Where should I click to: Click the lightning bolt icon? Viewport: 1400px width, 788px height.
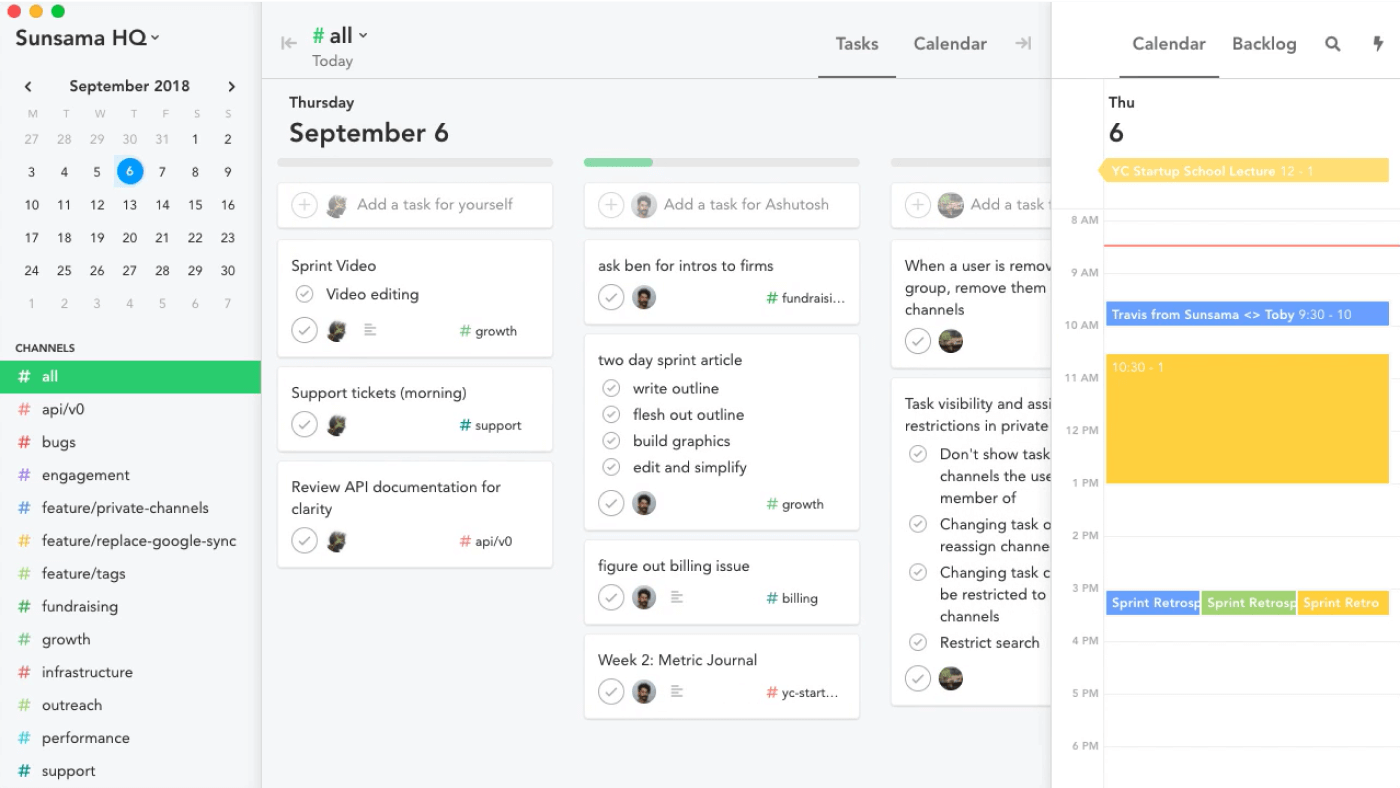pos(1378,44)
